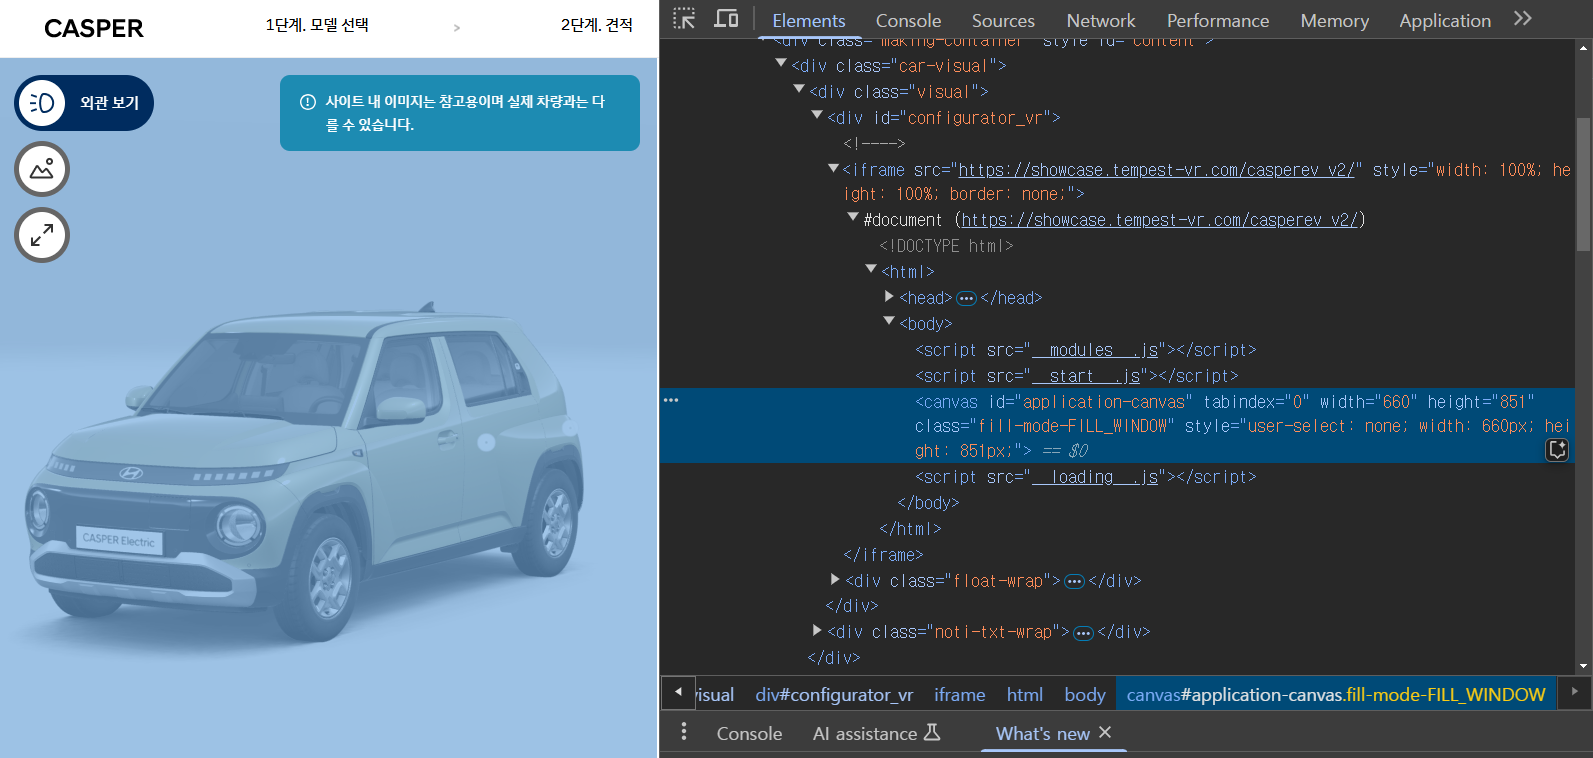The image size is (1593, 758).
Task: Collapse the body node
Action: pos(889,321)
